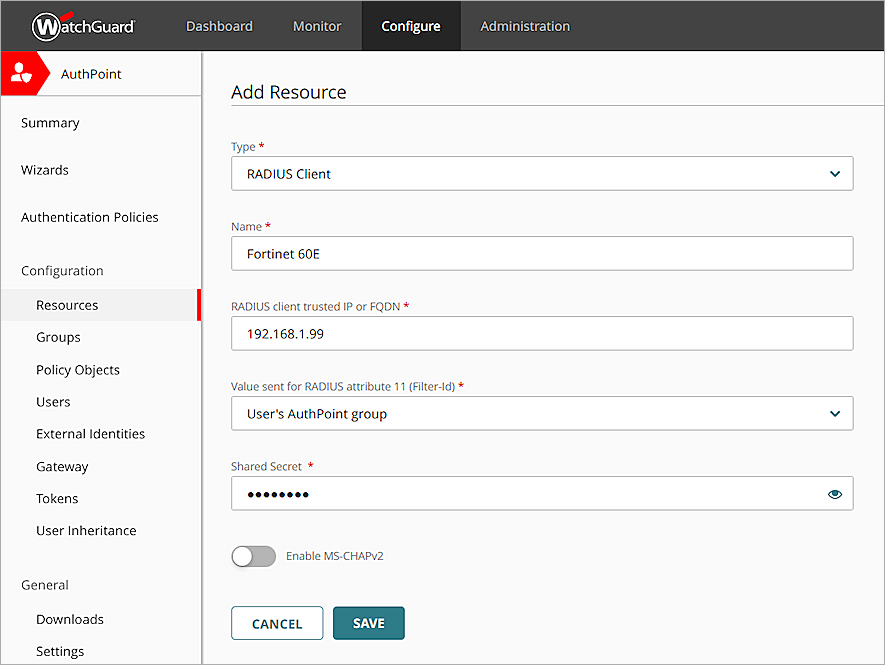885x665 pixels.
Task: Switch to the Monitor tab
Action: tap(317, 26)
